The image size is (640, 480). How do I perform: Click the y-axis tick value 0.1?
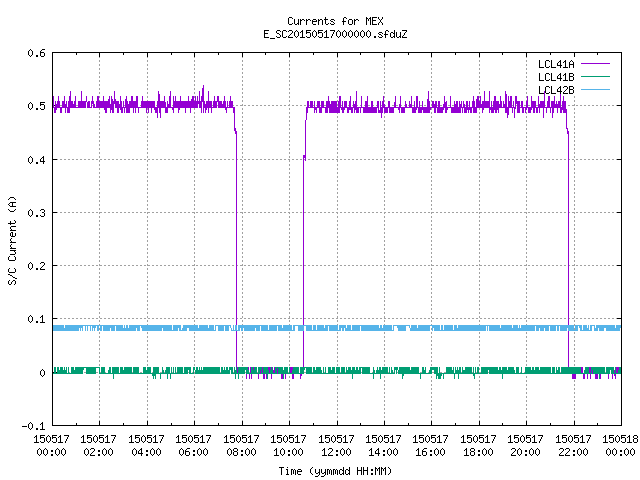[37, 319]
